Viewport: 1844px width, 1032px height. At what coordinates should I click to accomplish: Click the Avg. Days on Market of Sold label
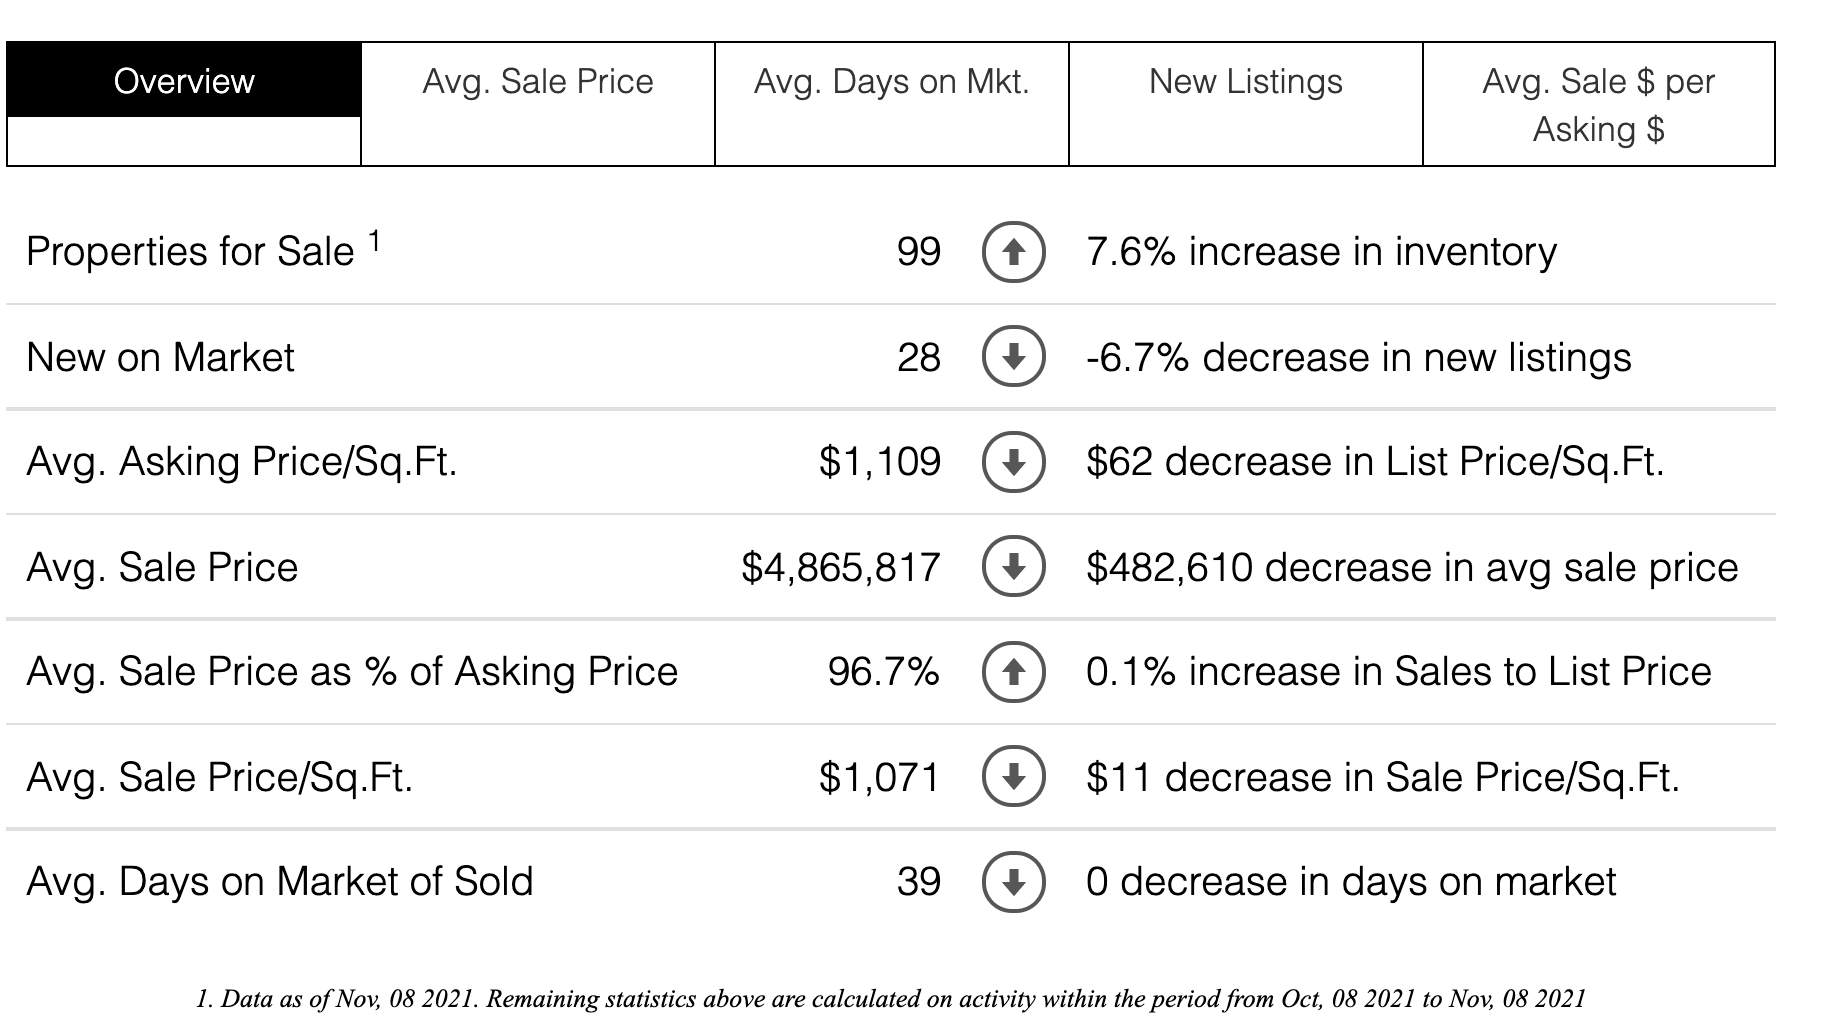point(280,882)
